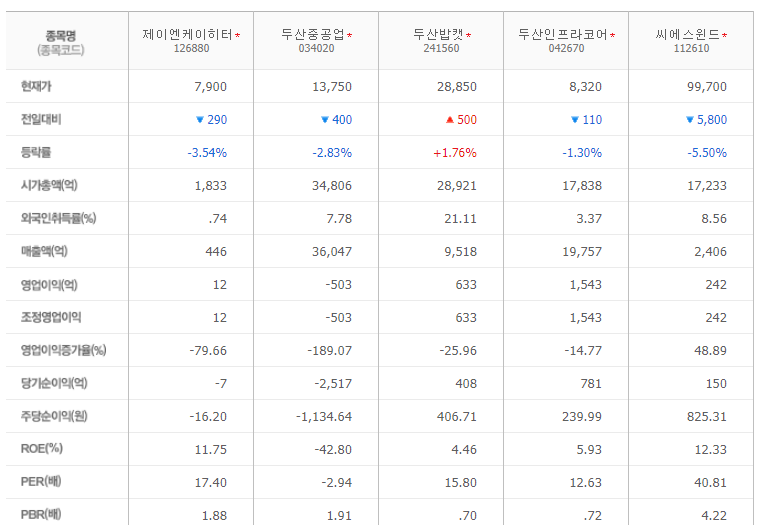This screenshot has height=525, width=768.
Task: Select stock code 042670
Action: (566, 48)
